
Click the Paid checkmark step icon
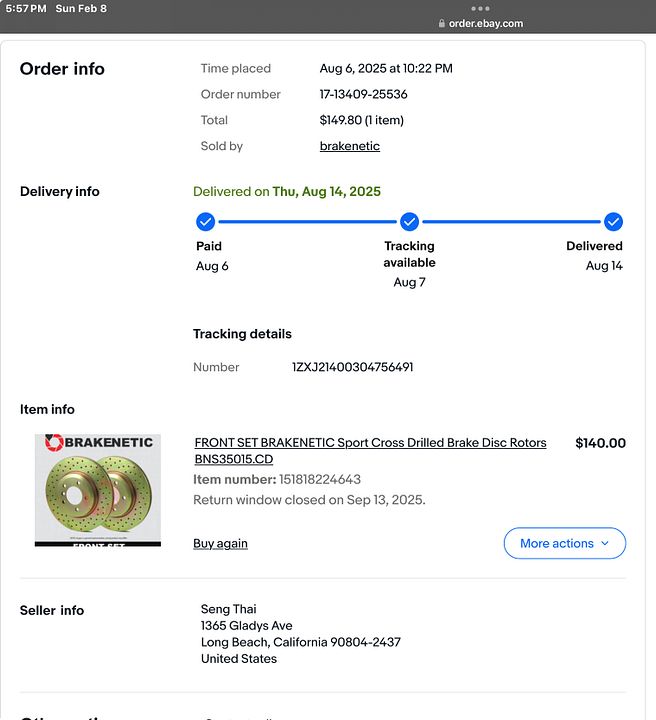click(x=205, y=222)
